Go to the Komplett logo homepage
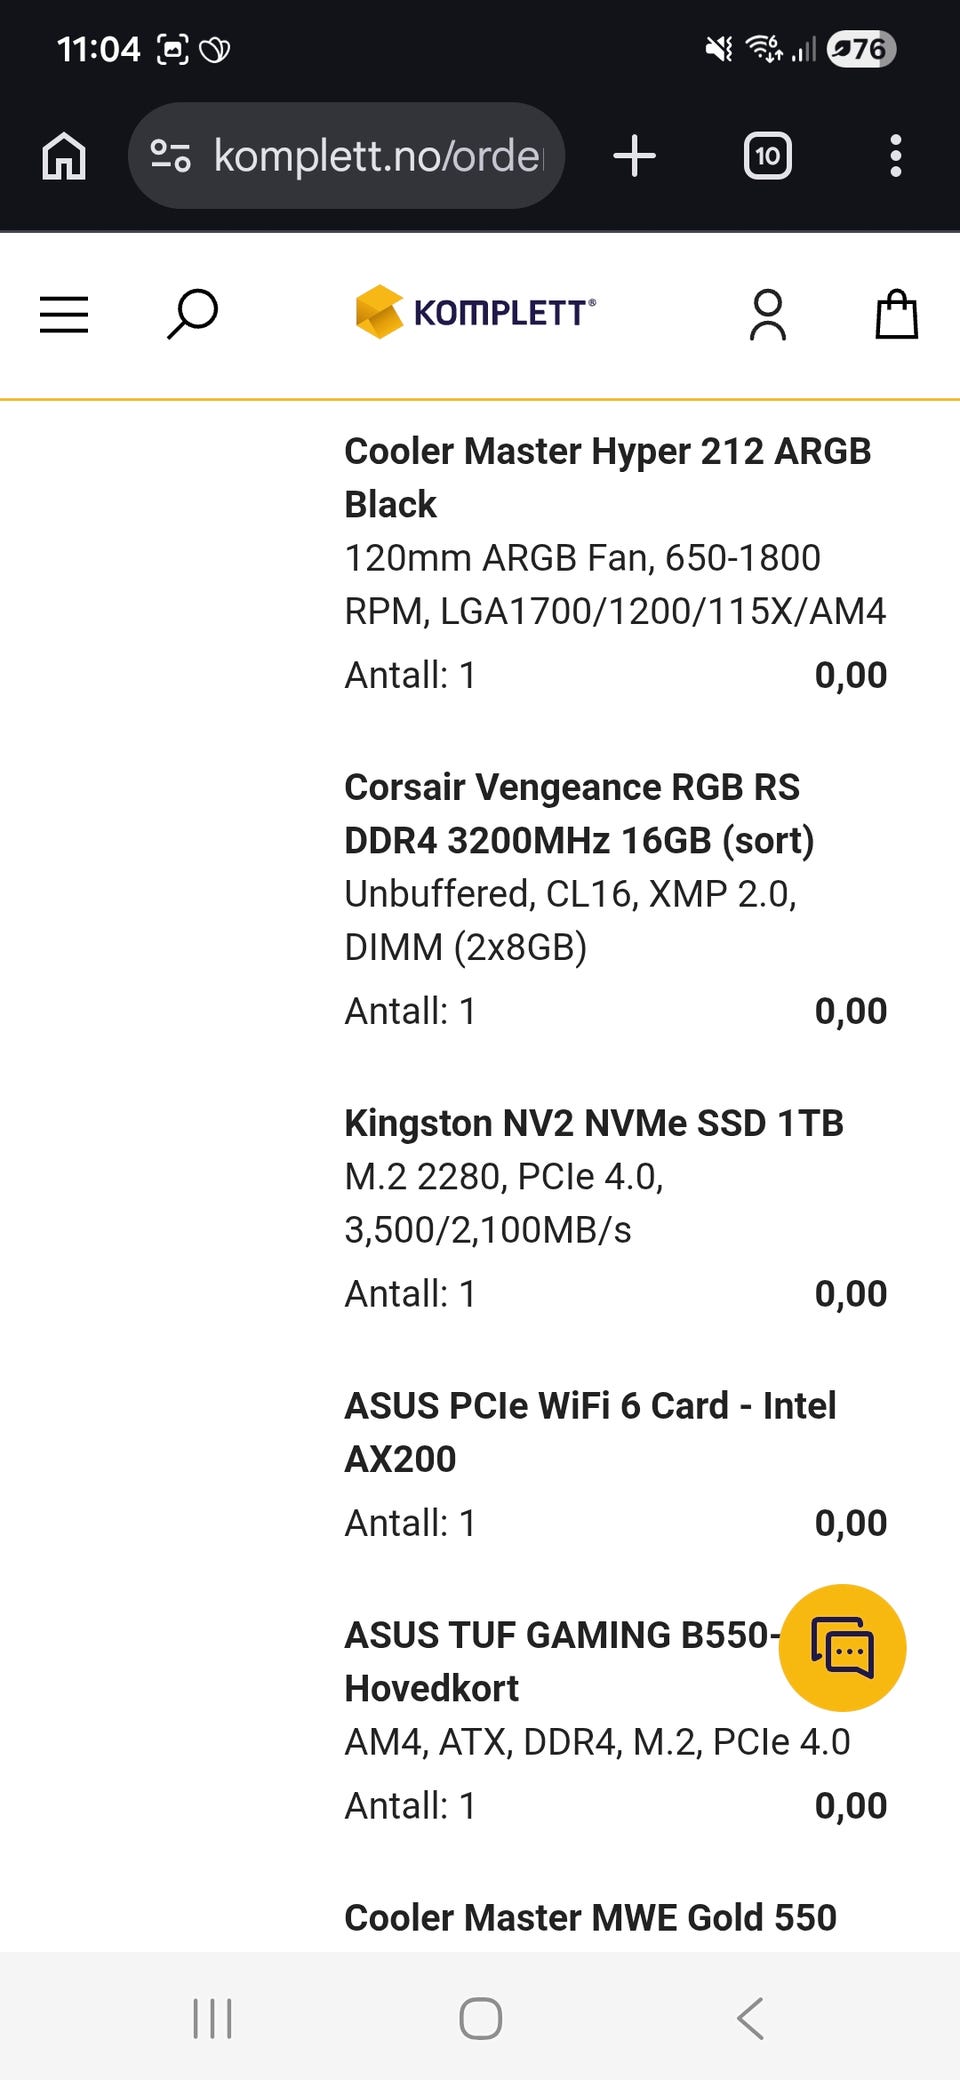The width and height of the screenshot is (960, 2080). [476, 312]
